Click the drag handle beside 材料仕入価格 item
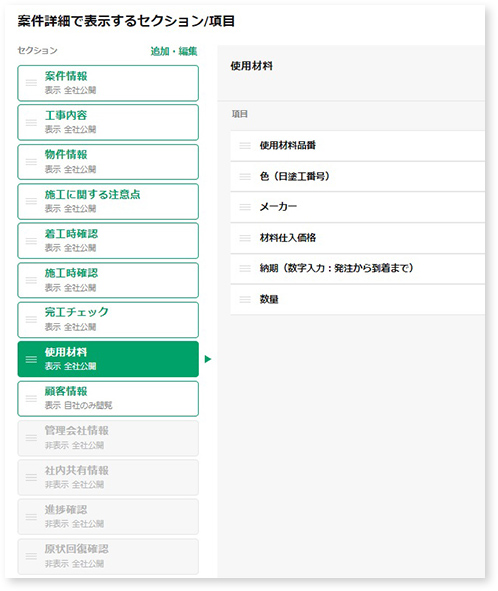 click(x=245, y=238)
